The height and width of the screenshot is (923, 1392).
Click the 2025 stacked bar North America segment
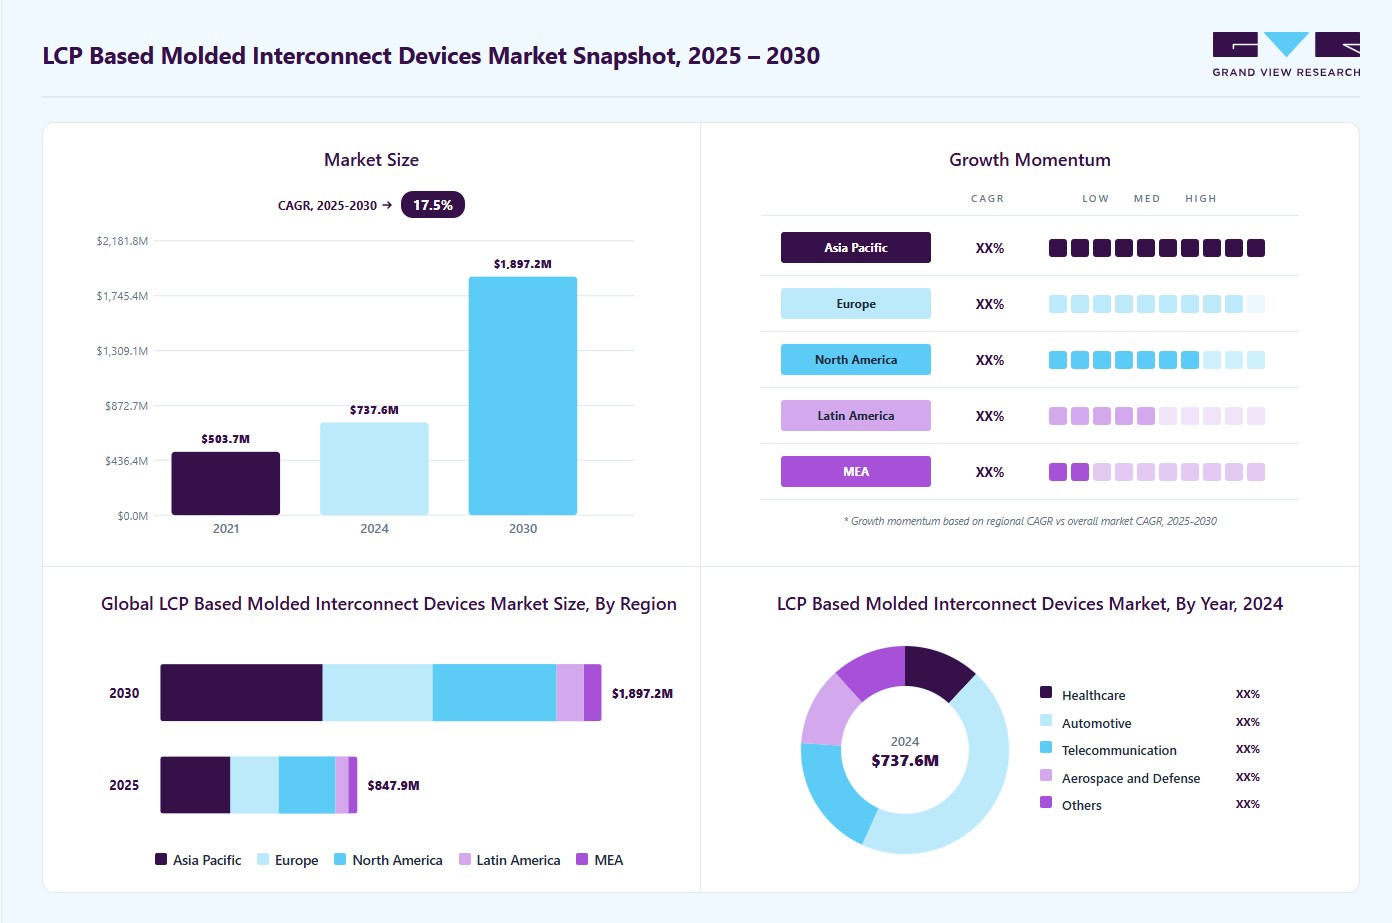pyautogui.click(x=307, y=785)
